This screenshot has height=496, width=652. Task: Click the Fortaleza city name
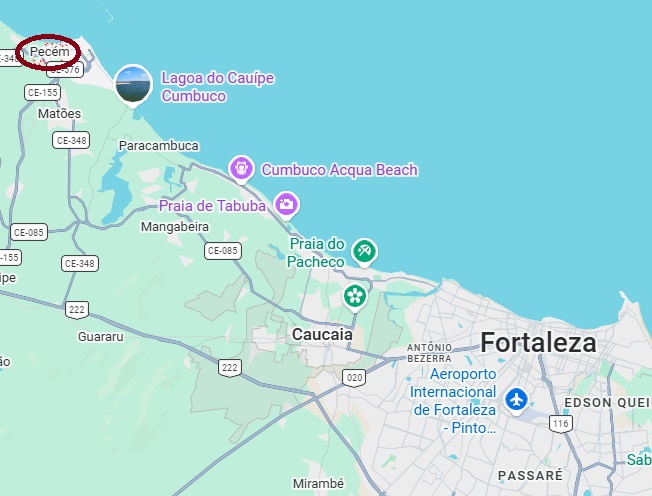(x=538, y=343)
